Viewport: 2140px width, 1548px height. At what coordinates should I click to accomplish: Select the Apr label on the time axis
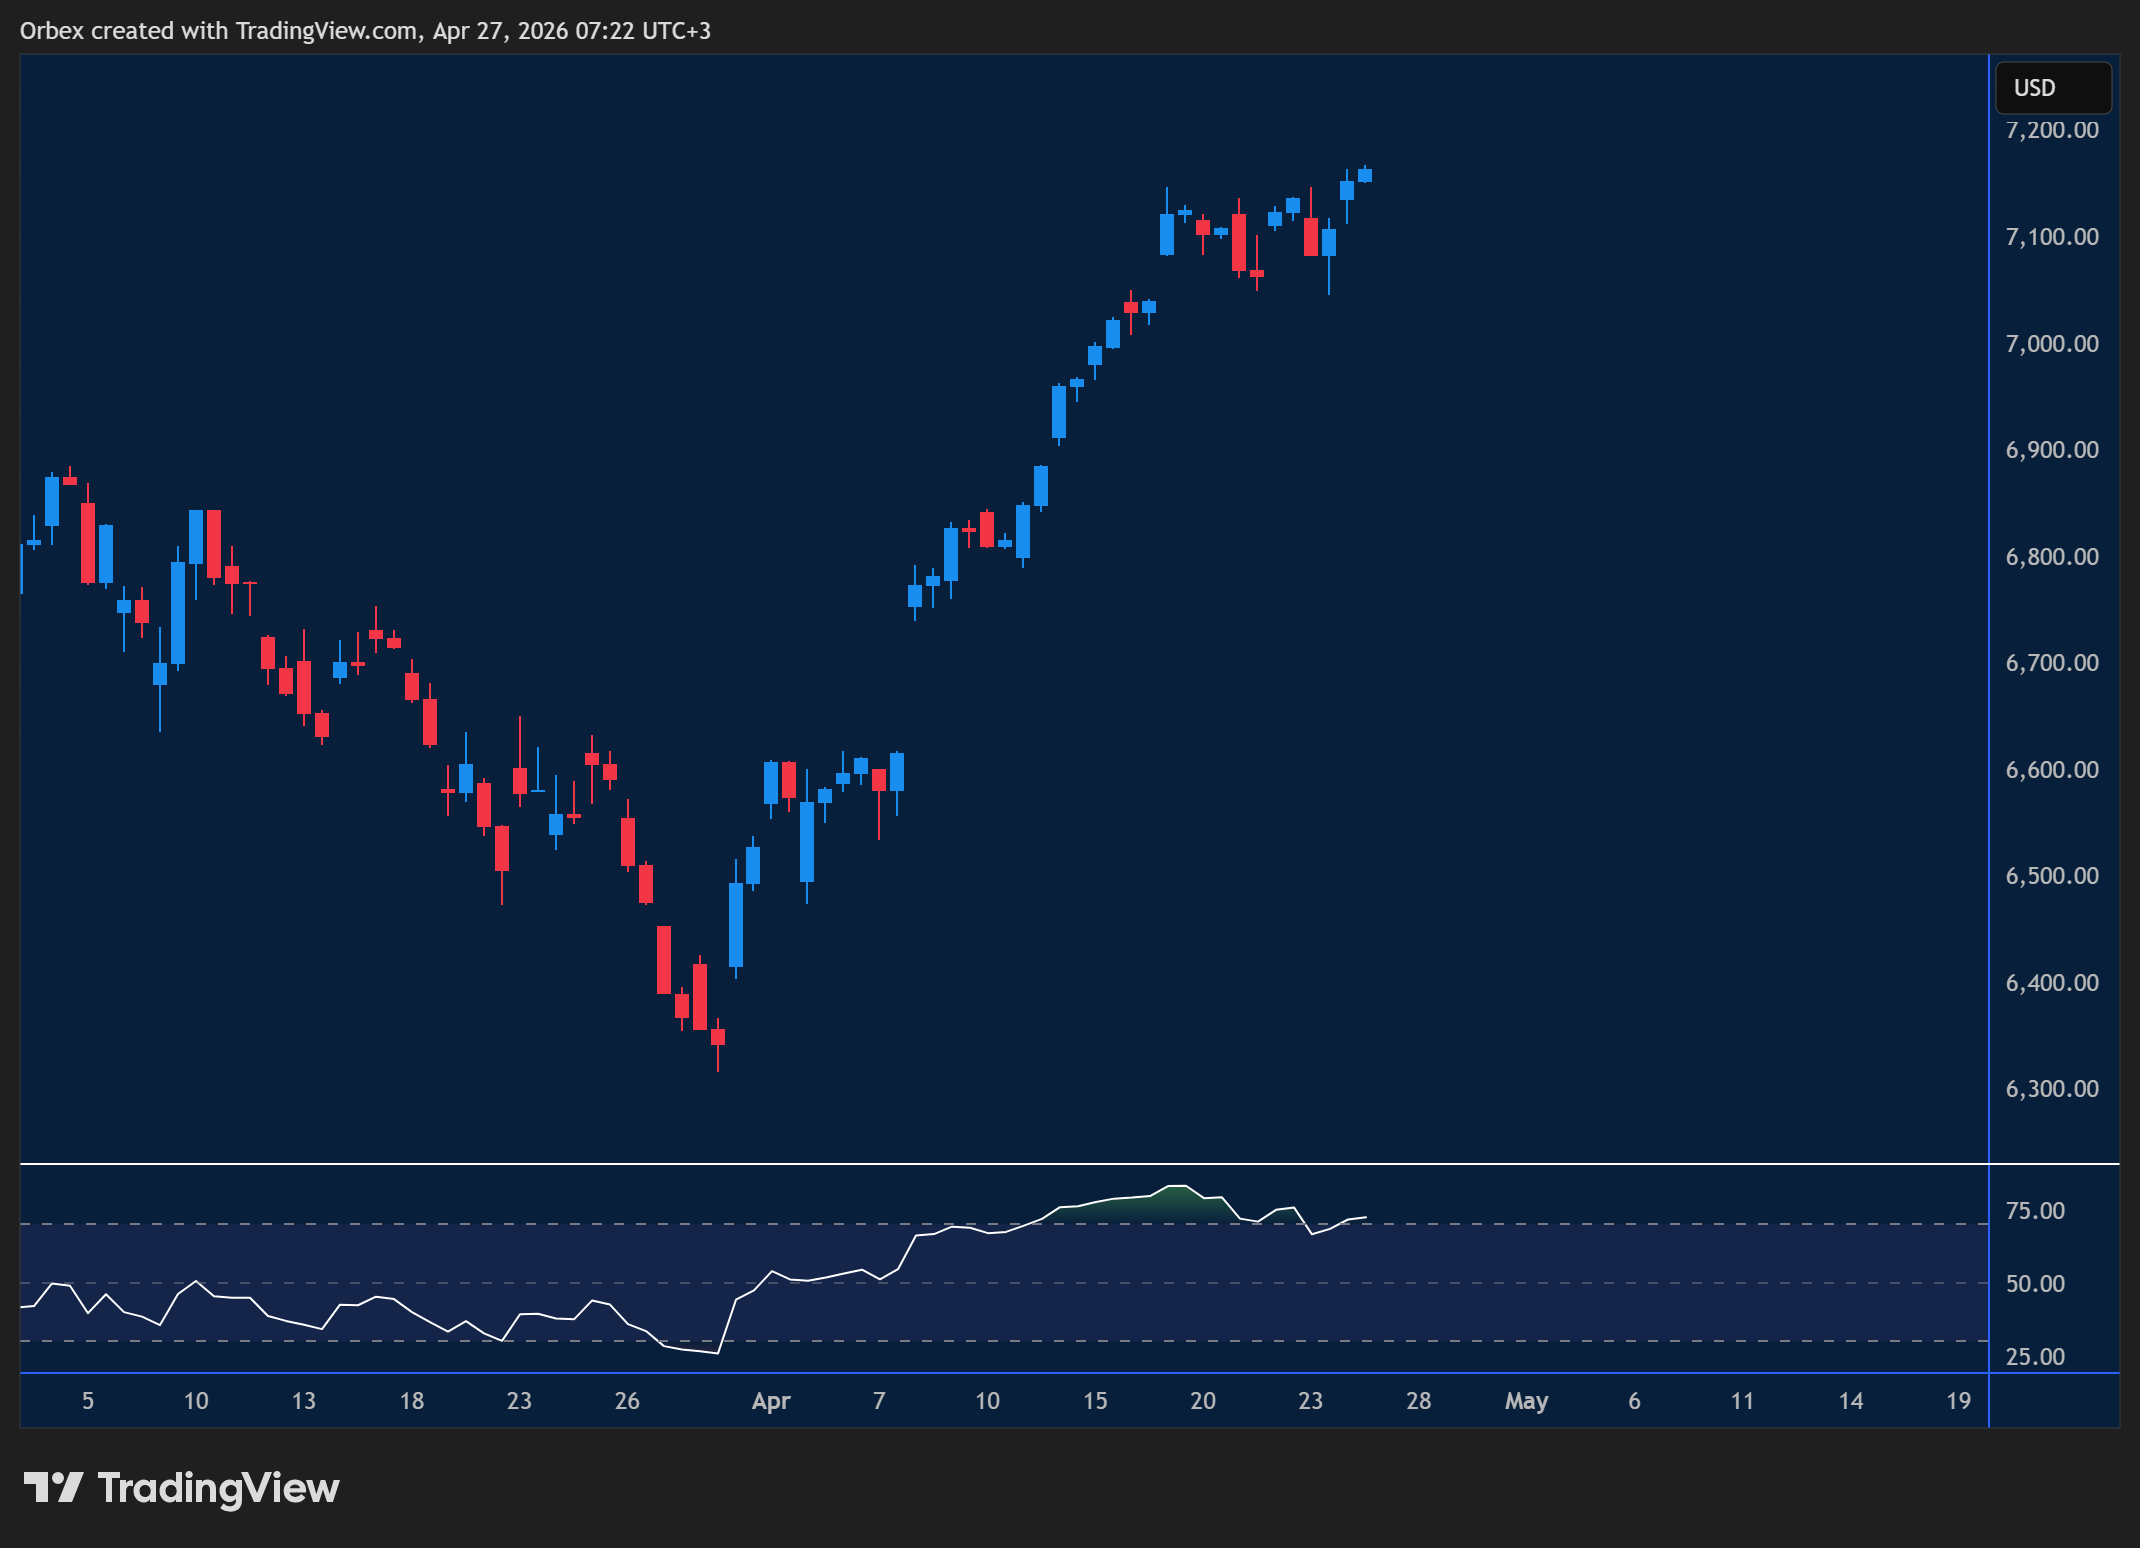click(771, 1401)
